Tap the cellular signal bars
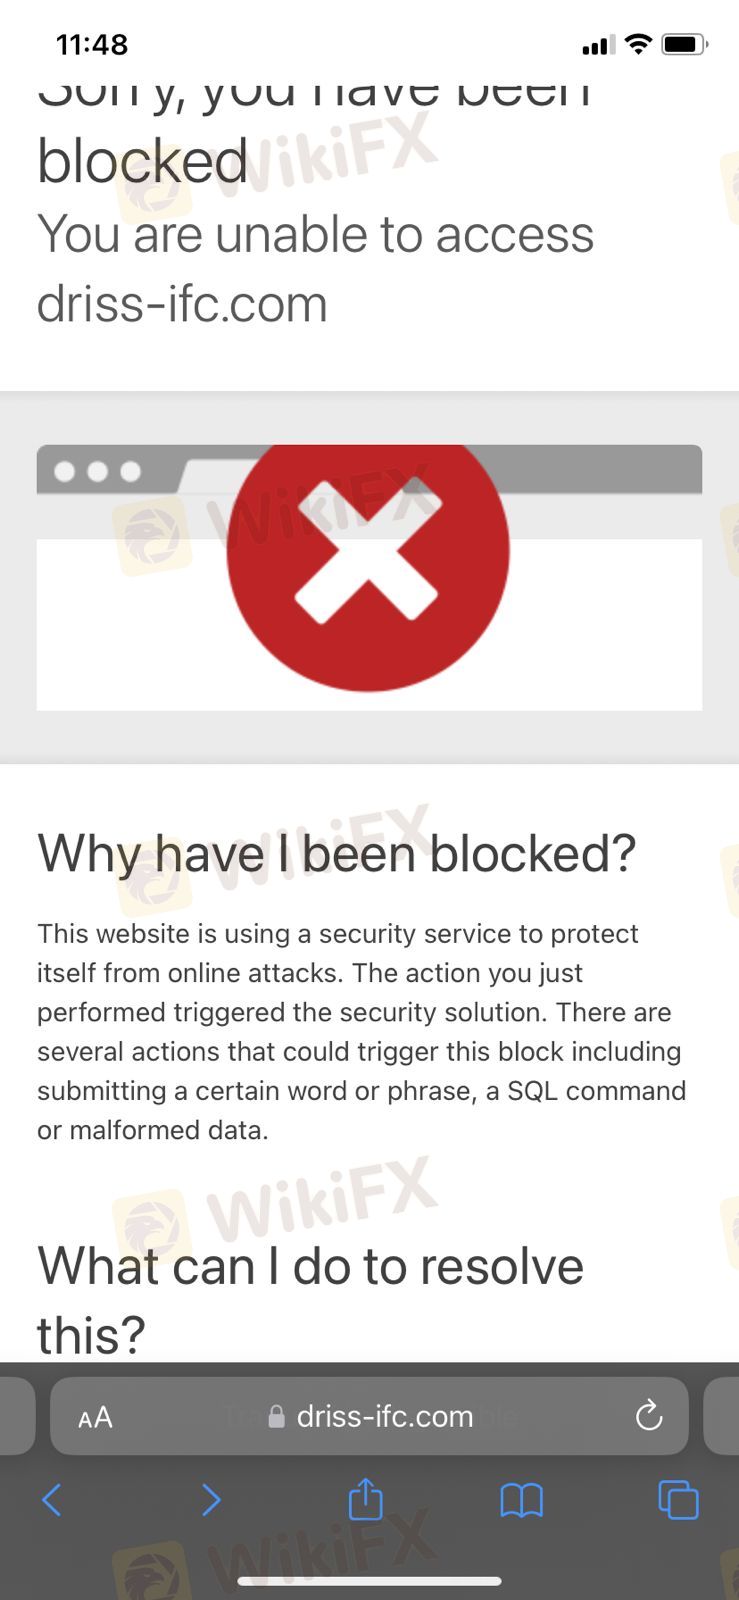739x1600 pixels. 598,45
